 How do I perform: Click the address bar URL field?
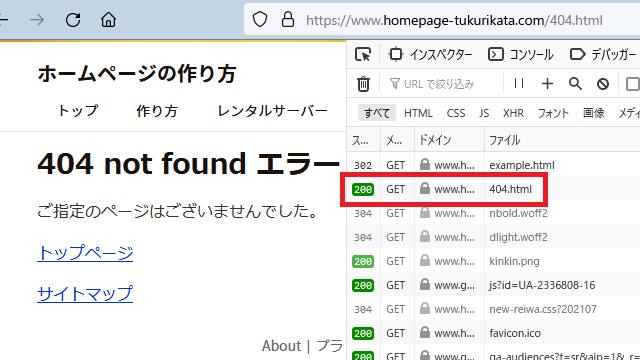pos(454,20)
